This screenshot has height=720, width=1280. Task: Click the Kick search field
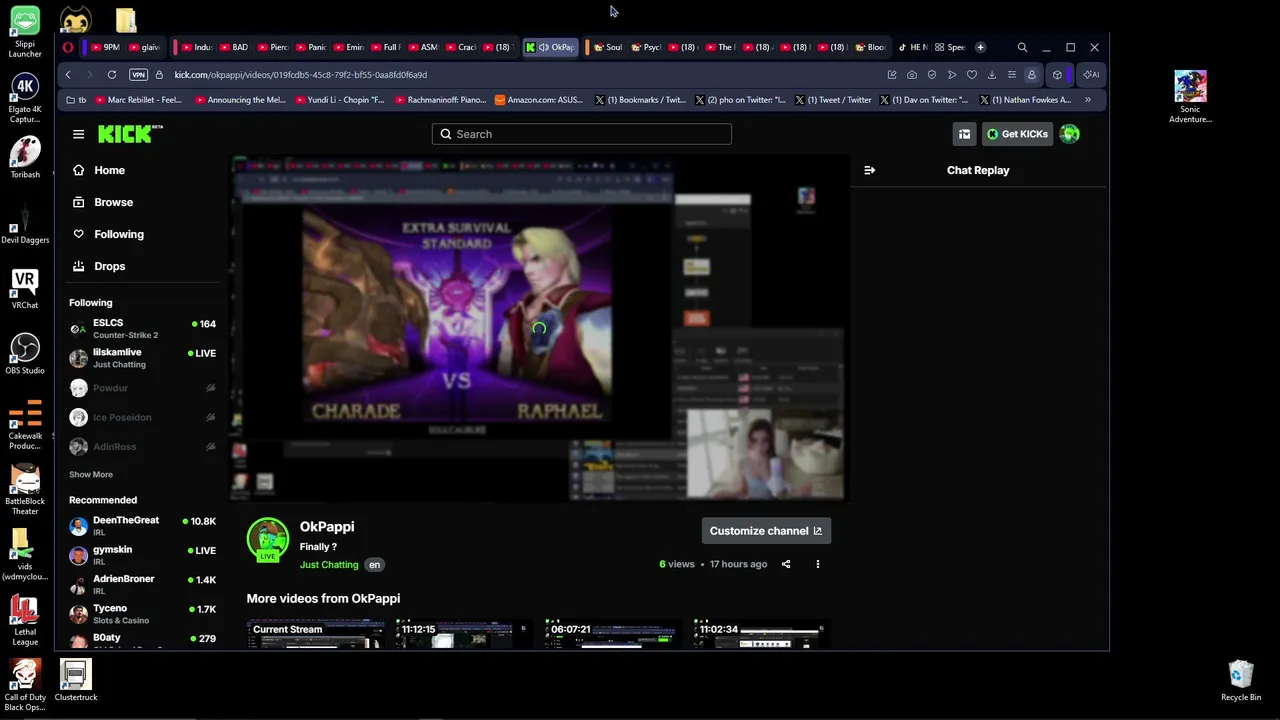(x=581, y=134)
